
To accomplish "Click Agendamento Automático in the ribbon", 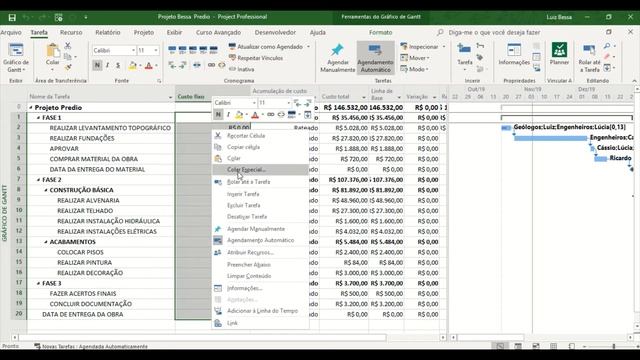I will [x=375, y=58].
